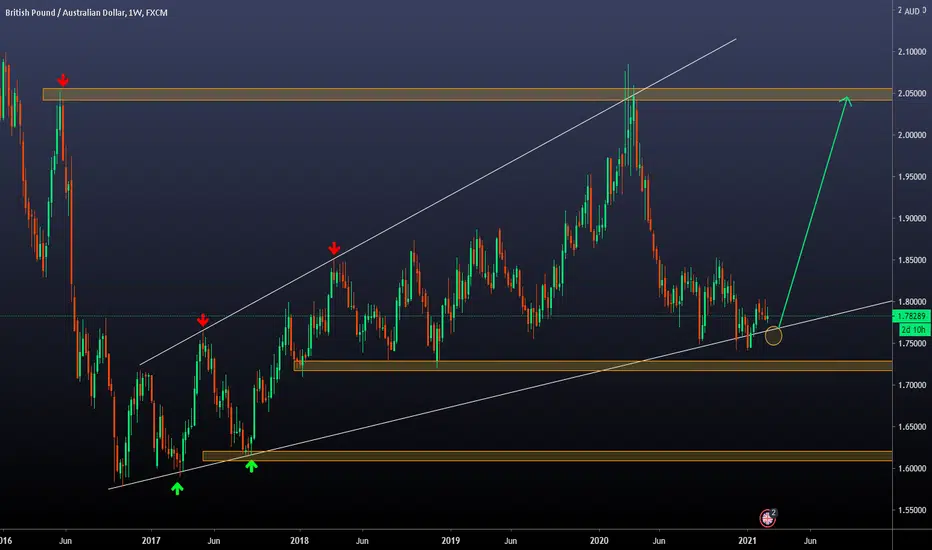Click the 2020 label on time axis
The width and height of the screenshot is (932, 550).
pyautogui.click(x=599, y=540)
